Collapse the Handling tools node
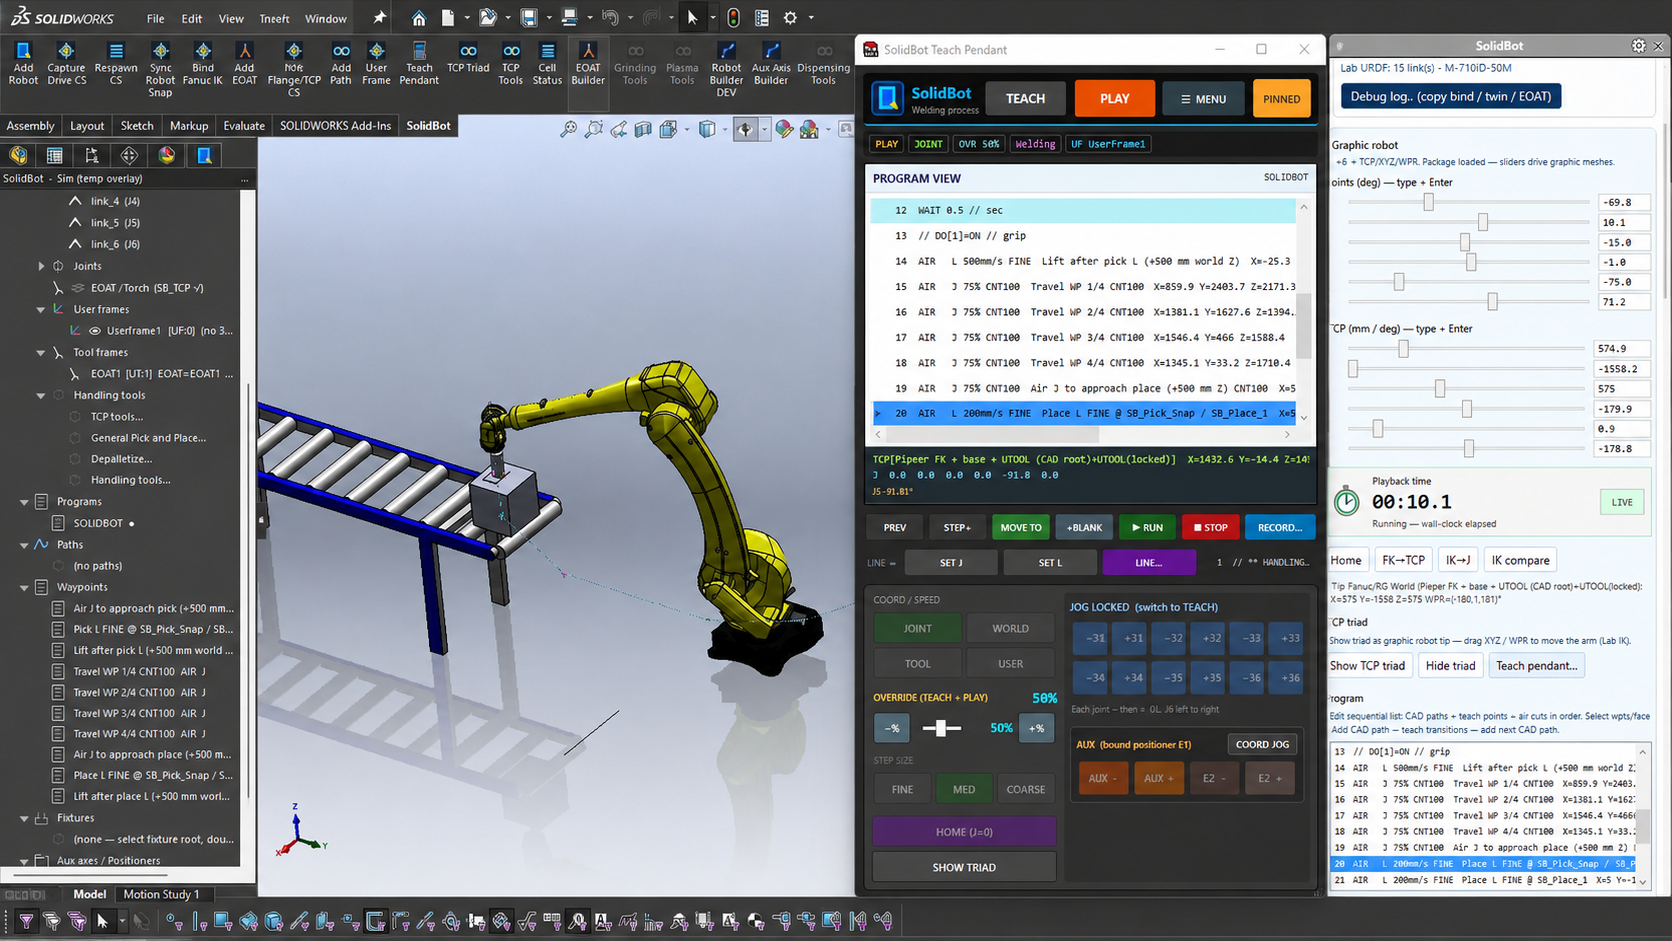1672x941 pixels. coord(41,396)
